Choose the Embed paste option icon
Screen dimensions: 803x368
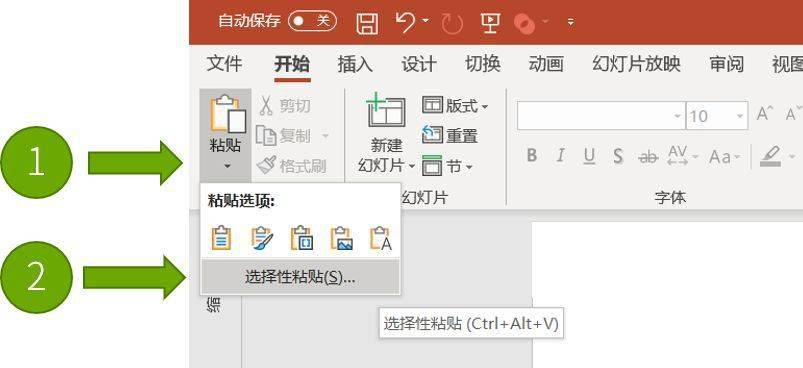(302, 239)
